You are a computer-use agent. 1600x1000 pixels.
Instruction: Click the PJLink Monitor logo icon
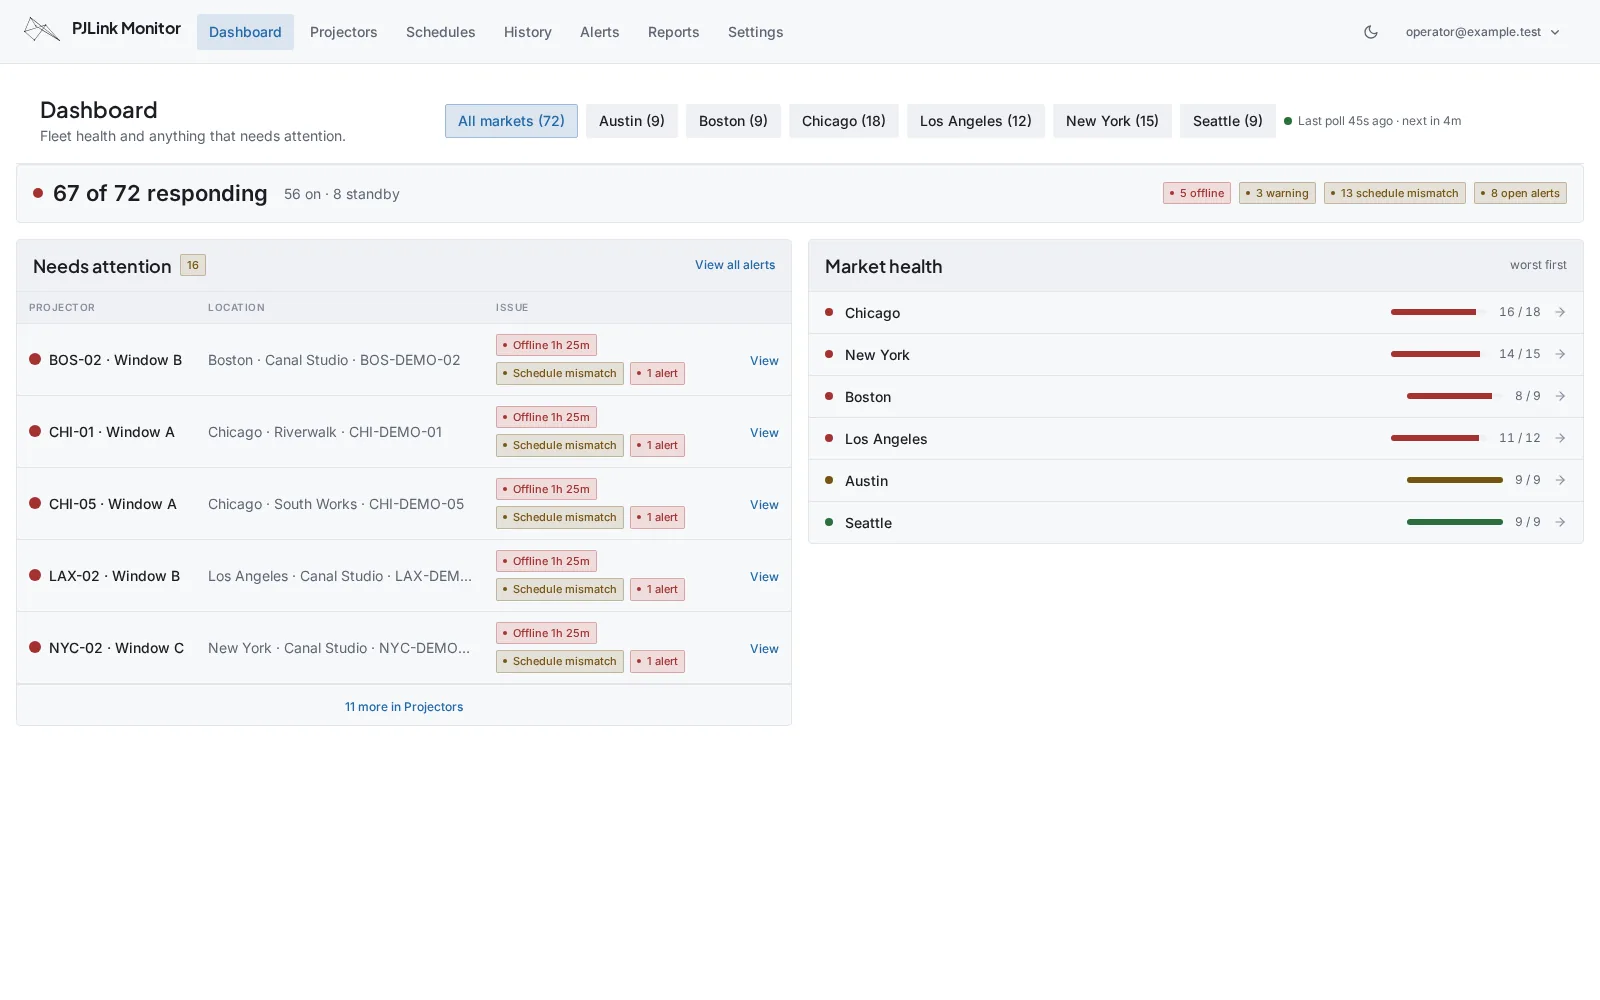tap(42, 30)
